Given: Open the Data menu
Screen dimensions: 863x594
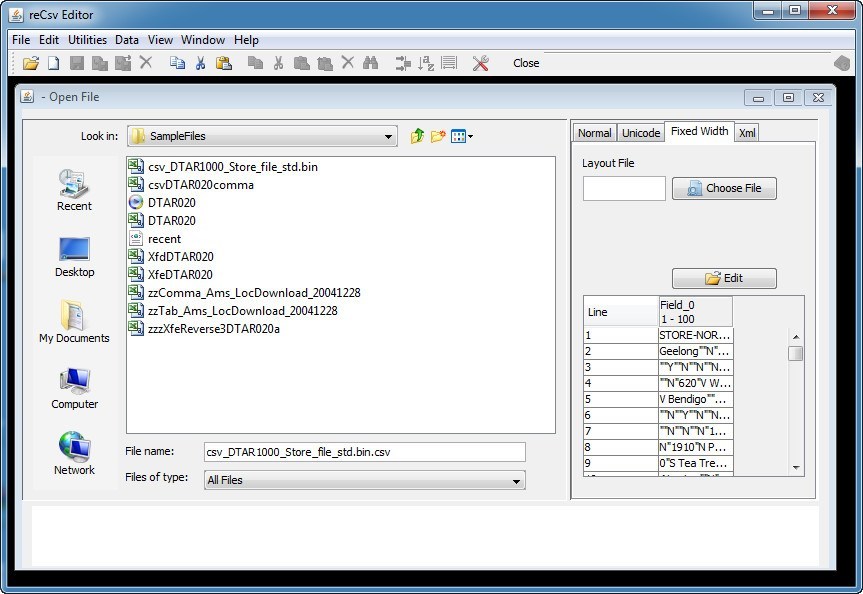Looking at the screenshot, I should tap(127, 40).
